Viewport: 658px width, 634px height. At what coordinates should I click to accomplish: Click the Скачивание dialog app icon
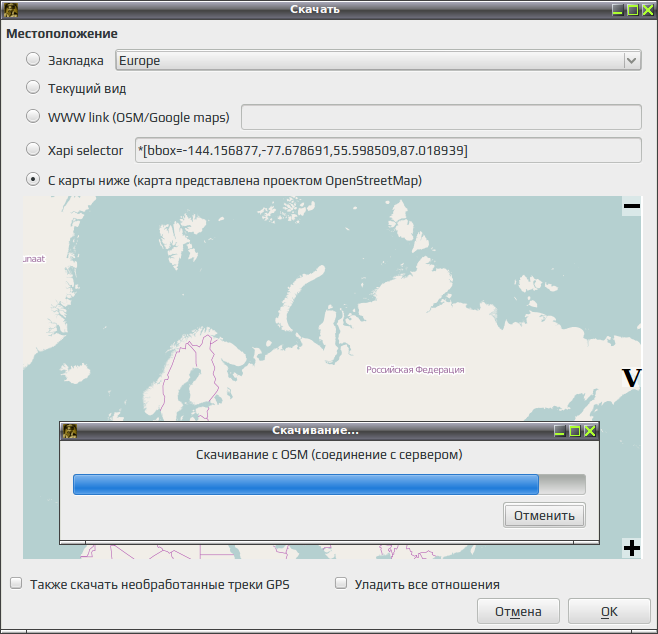tap(69, 431)
